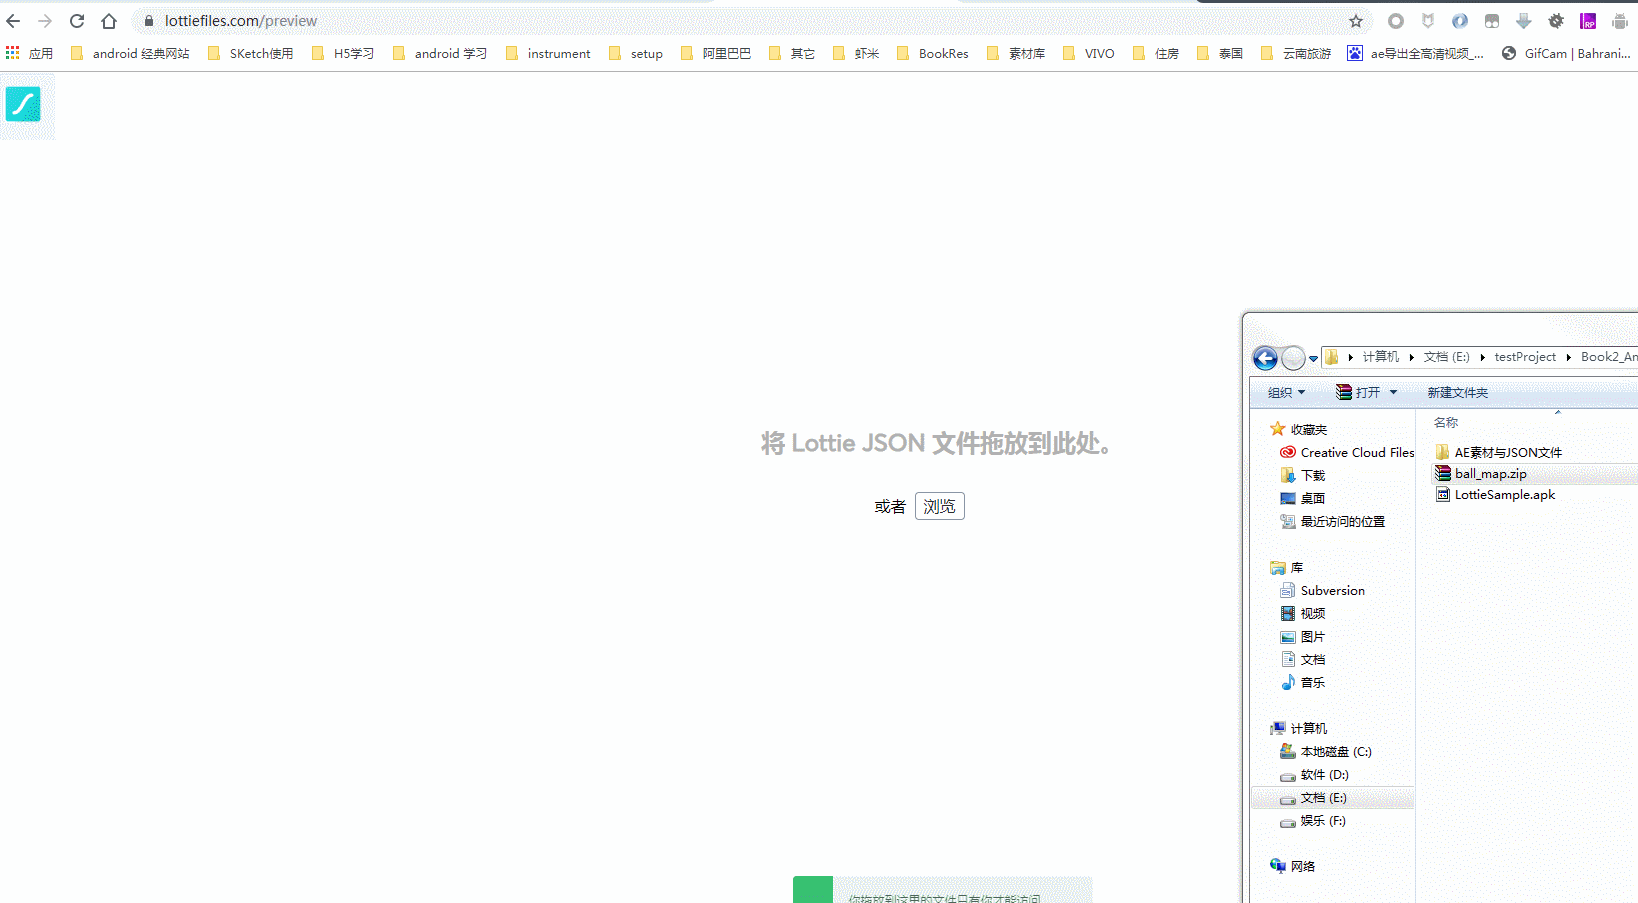The height and width of the screenshot is (903, 1638).
Task: Open the VIVO bookmark folder
Action: pos(1089,53)
